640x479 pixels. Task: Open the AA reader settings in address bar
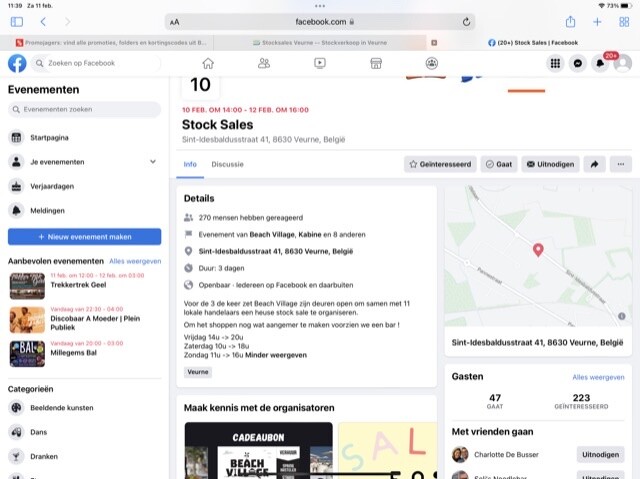point(175,22)
